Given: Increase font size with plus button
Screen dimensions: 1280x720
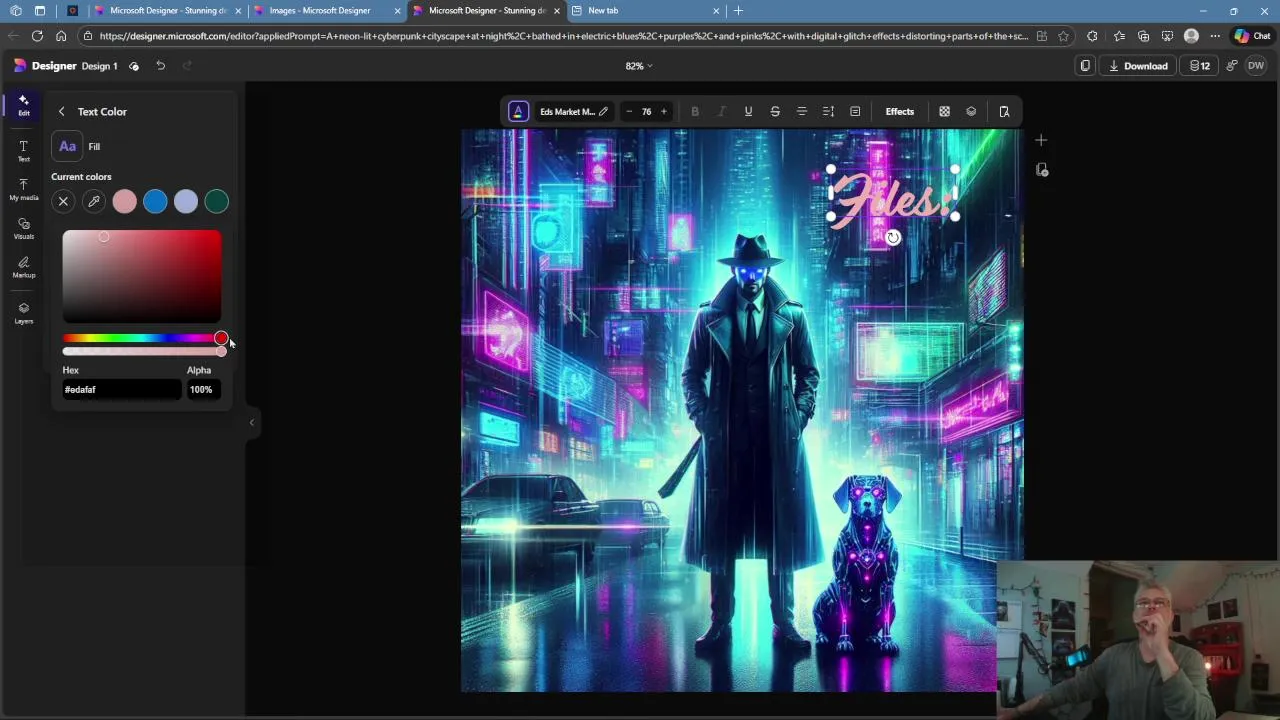Looking at the screenshot, I should pyautogui.click(x=663, y=112).
